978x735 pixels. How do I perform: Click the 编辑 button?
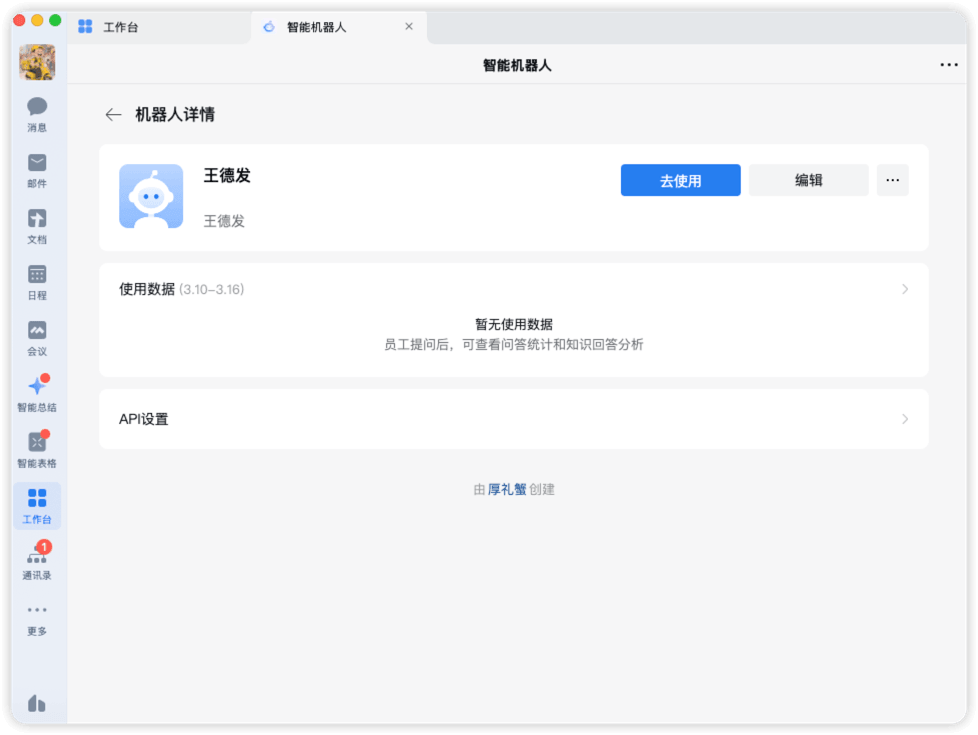coord(808,180)
